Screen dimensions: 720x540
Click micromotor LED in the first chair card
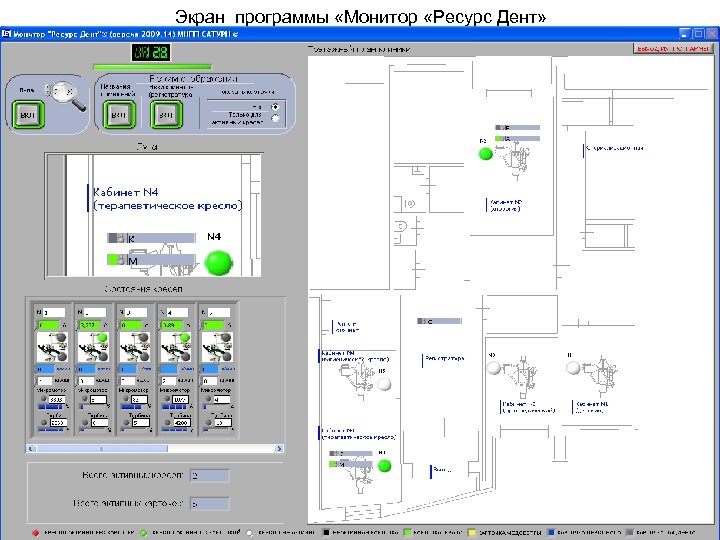44,399
